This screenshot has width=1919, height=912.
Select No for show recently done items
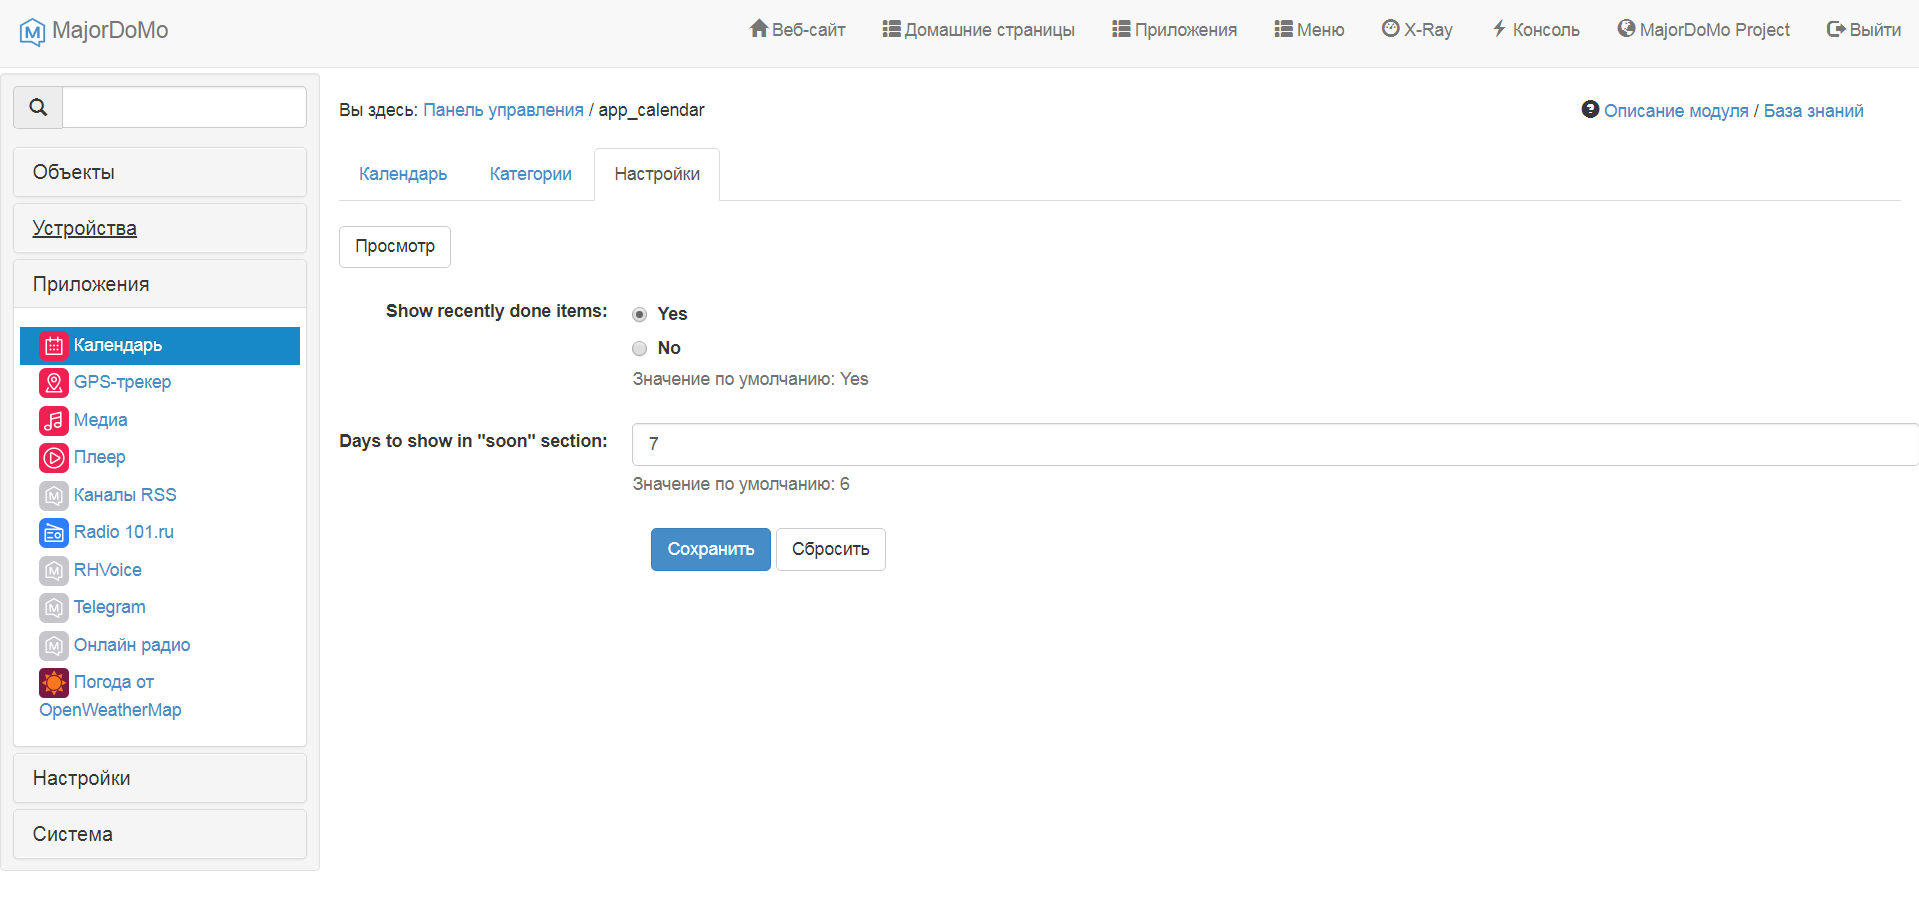pos(640,349)
